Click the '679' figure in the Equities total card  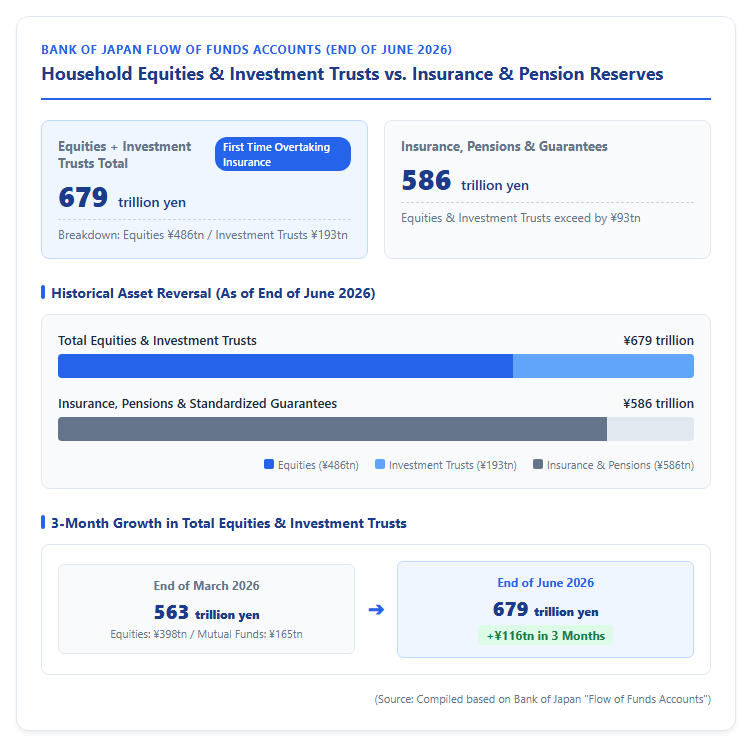(83, 197)
